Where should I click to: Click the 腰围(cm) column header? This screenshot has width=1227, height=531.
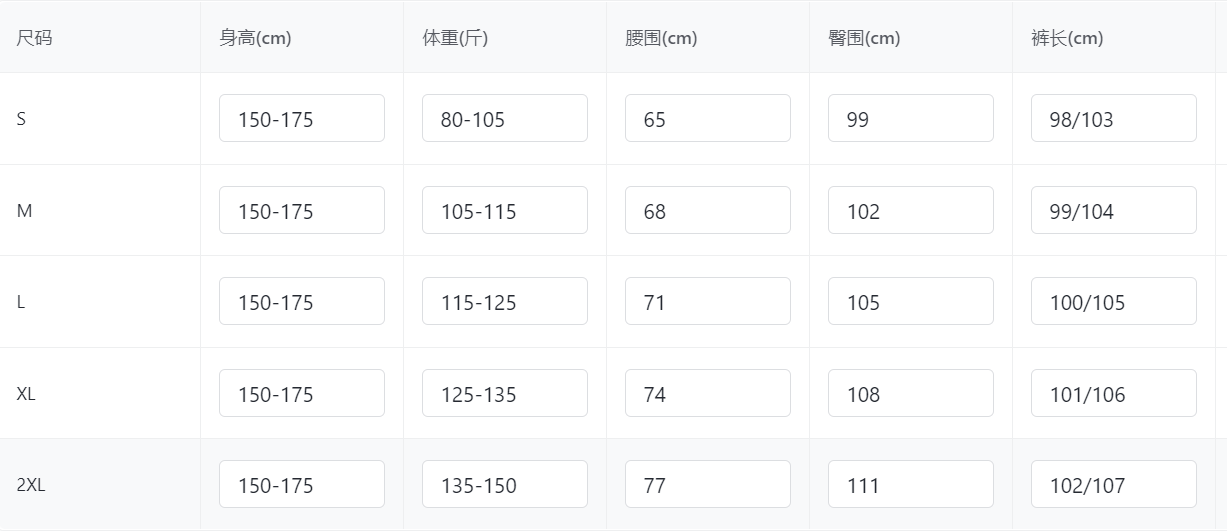661,38
